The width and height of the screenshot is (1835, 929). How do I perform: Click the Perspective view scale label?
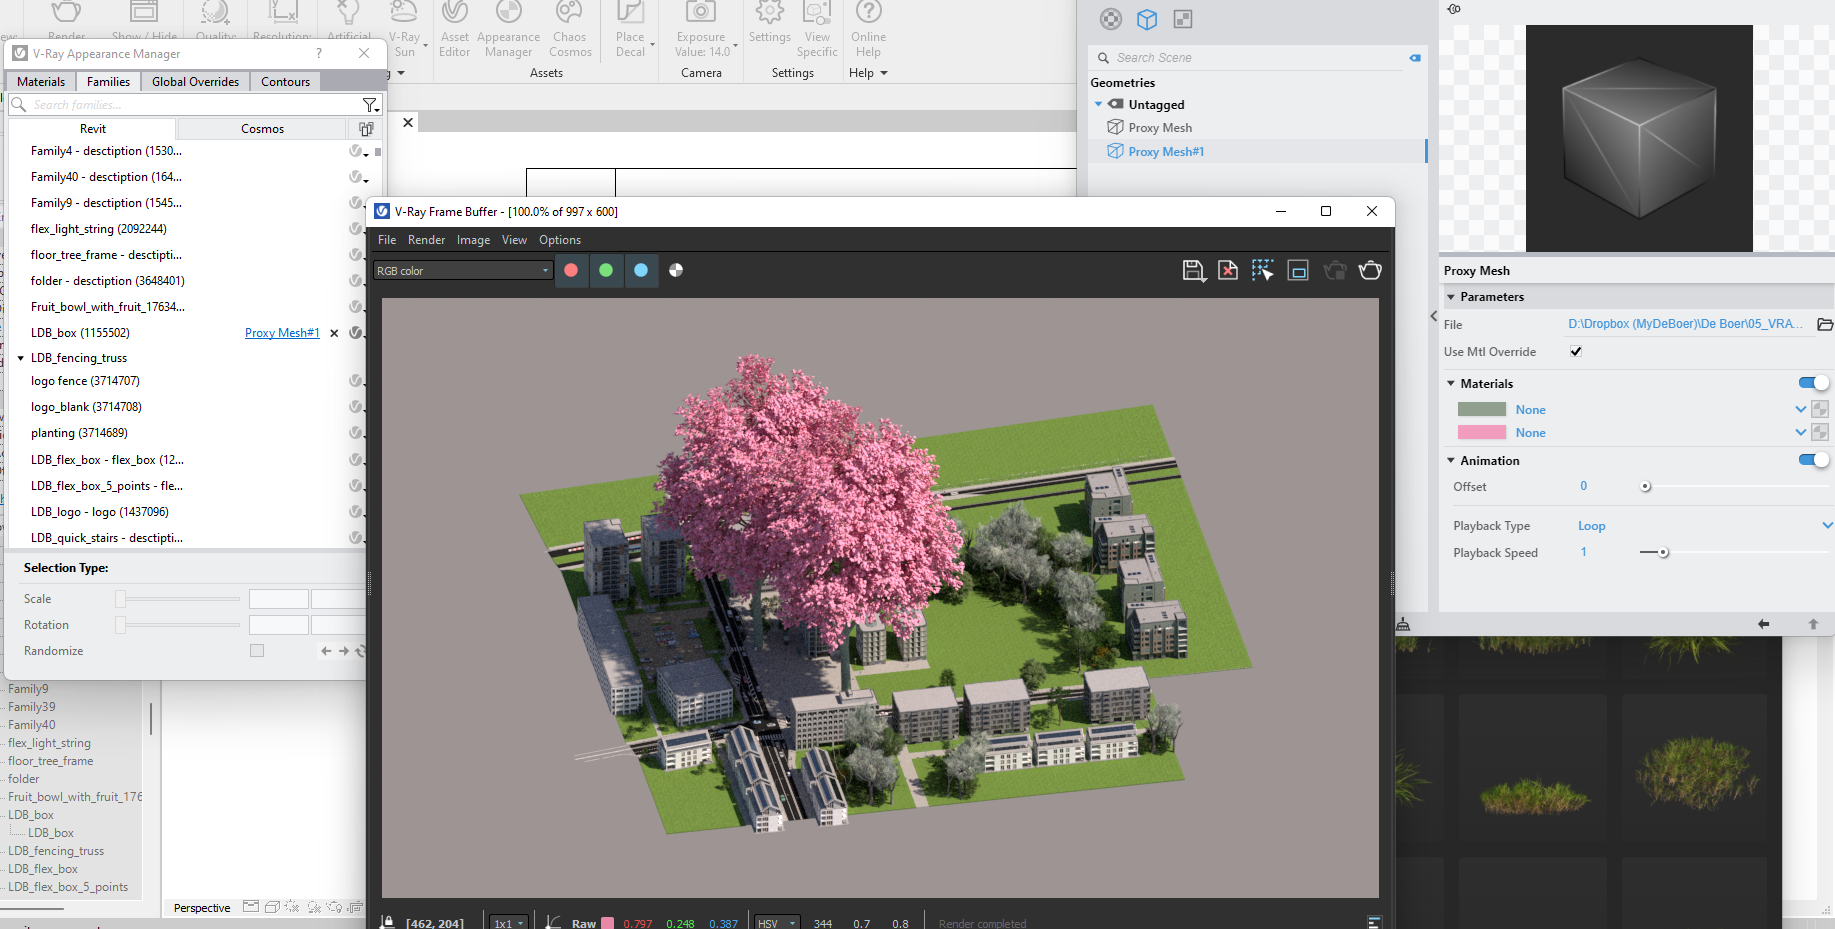click(202, 908)
